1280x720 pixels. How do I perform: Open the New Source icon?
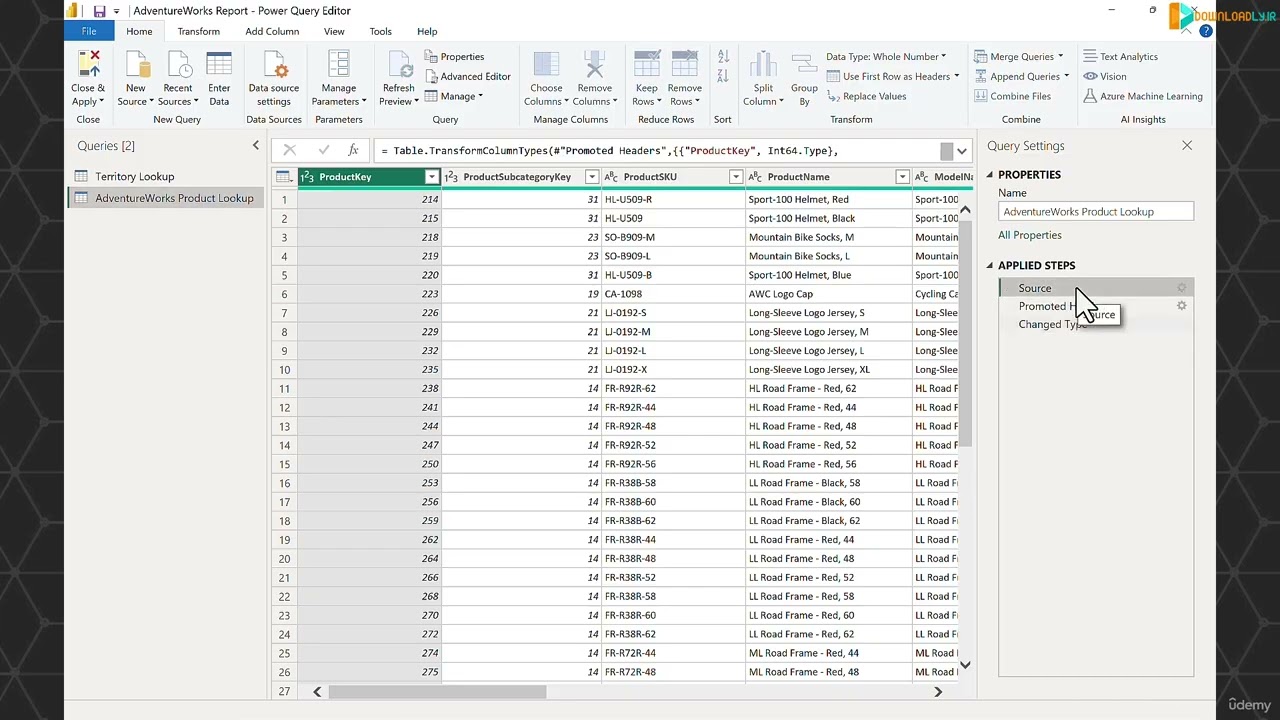[136, 65]
